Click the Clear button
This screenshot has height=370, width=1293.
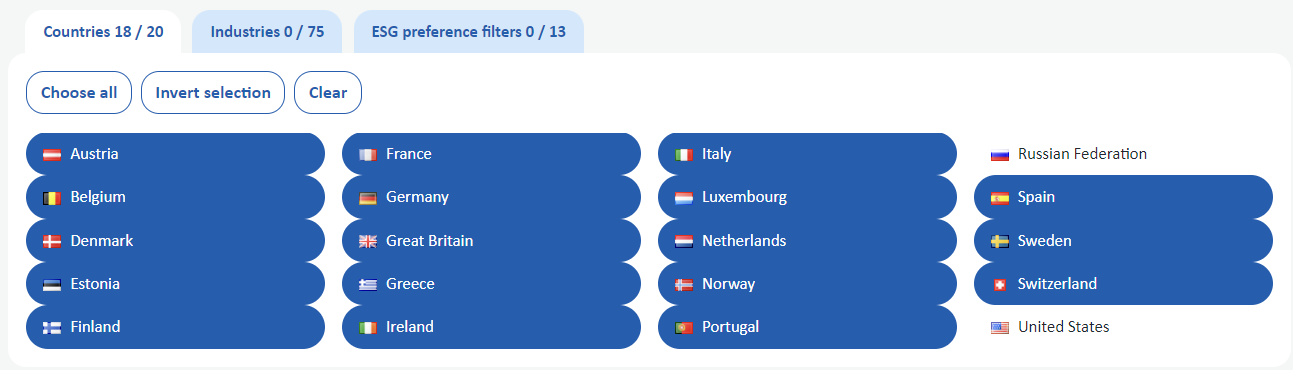[x=328, y=92]
